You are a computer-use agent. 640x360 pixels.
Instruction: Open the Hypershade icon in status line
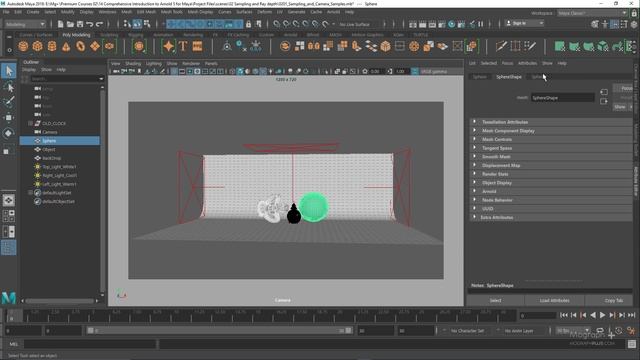click(452, 24)
